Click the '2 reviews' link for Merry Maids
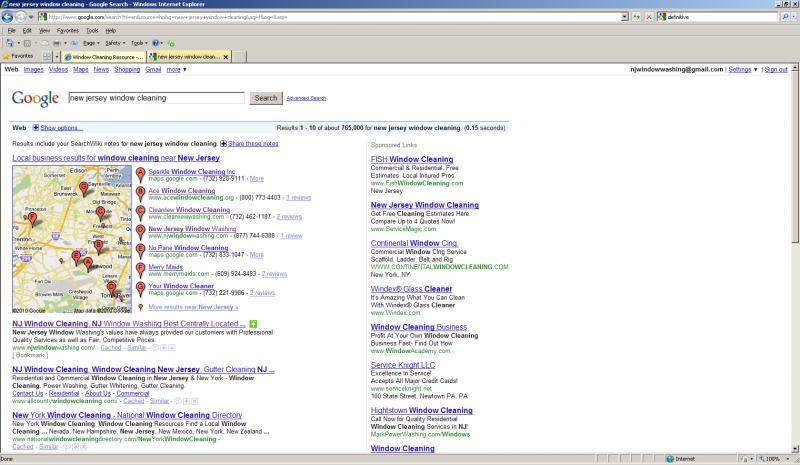Viewport: 800px width, 465px height. [274, 274]
